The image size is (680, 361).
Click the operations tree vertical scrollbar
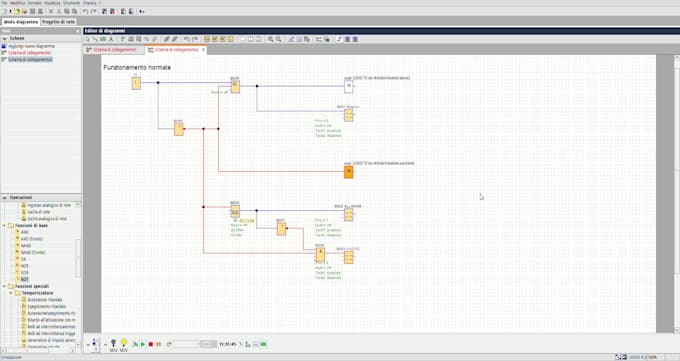click(x=78, y=258)
